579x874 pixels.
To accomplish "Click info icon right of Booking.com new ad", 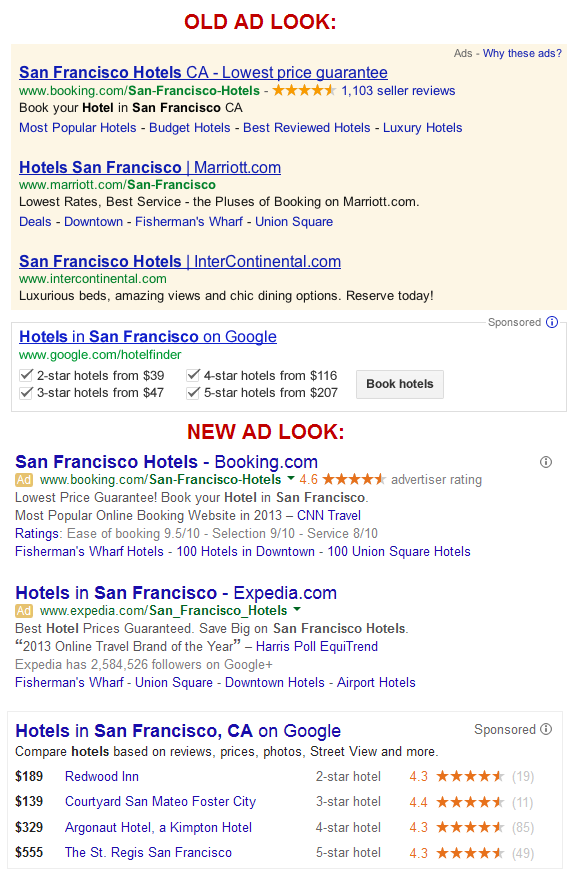I will tap(546, 462).
